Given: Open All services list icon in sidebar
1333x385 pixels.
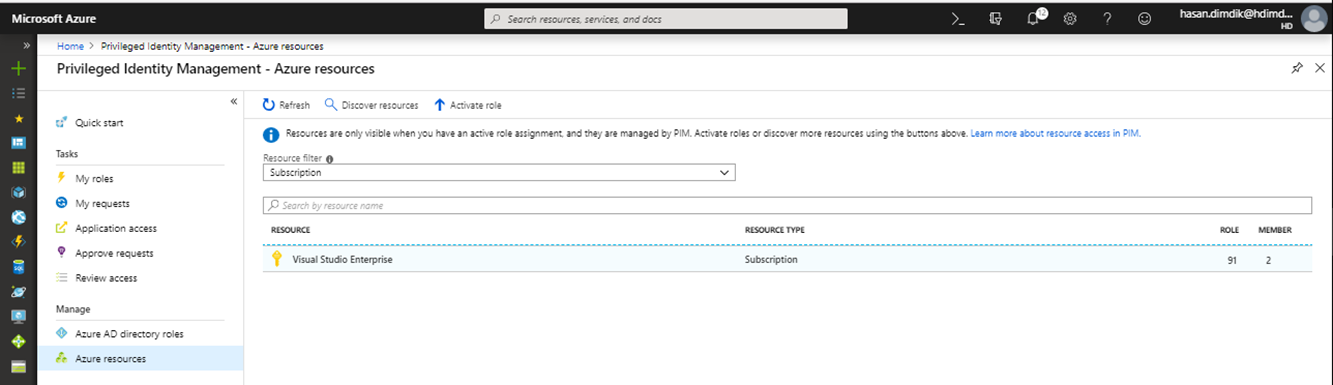Looking at the screenshot, I should click(x=18, y=93).
